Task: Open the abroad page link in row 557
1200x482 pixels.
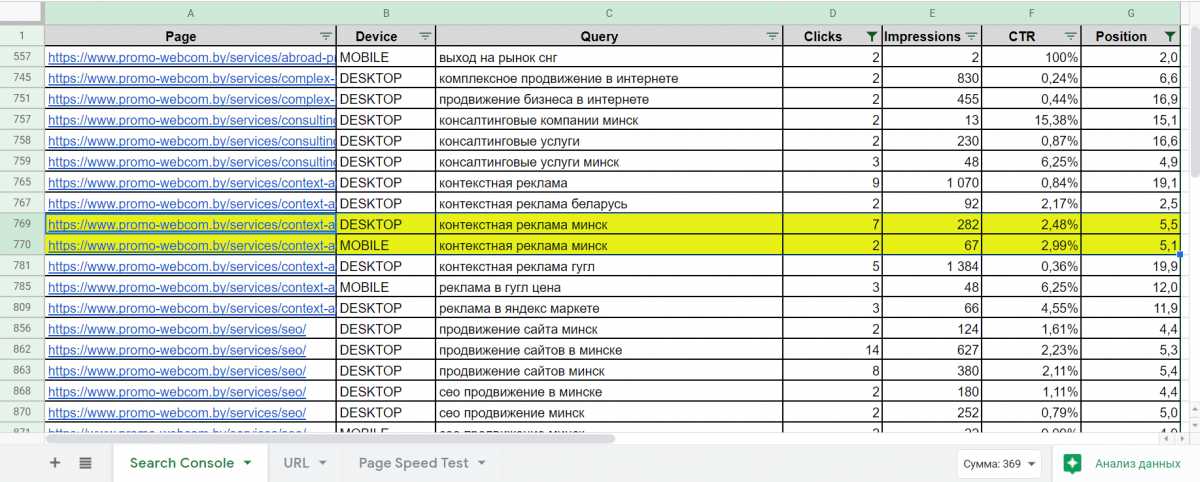Action: tap(190, 58)
